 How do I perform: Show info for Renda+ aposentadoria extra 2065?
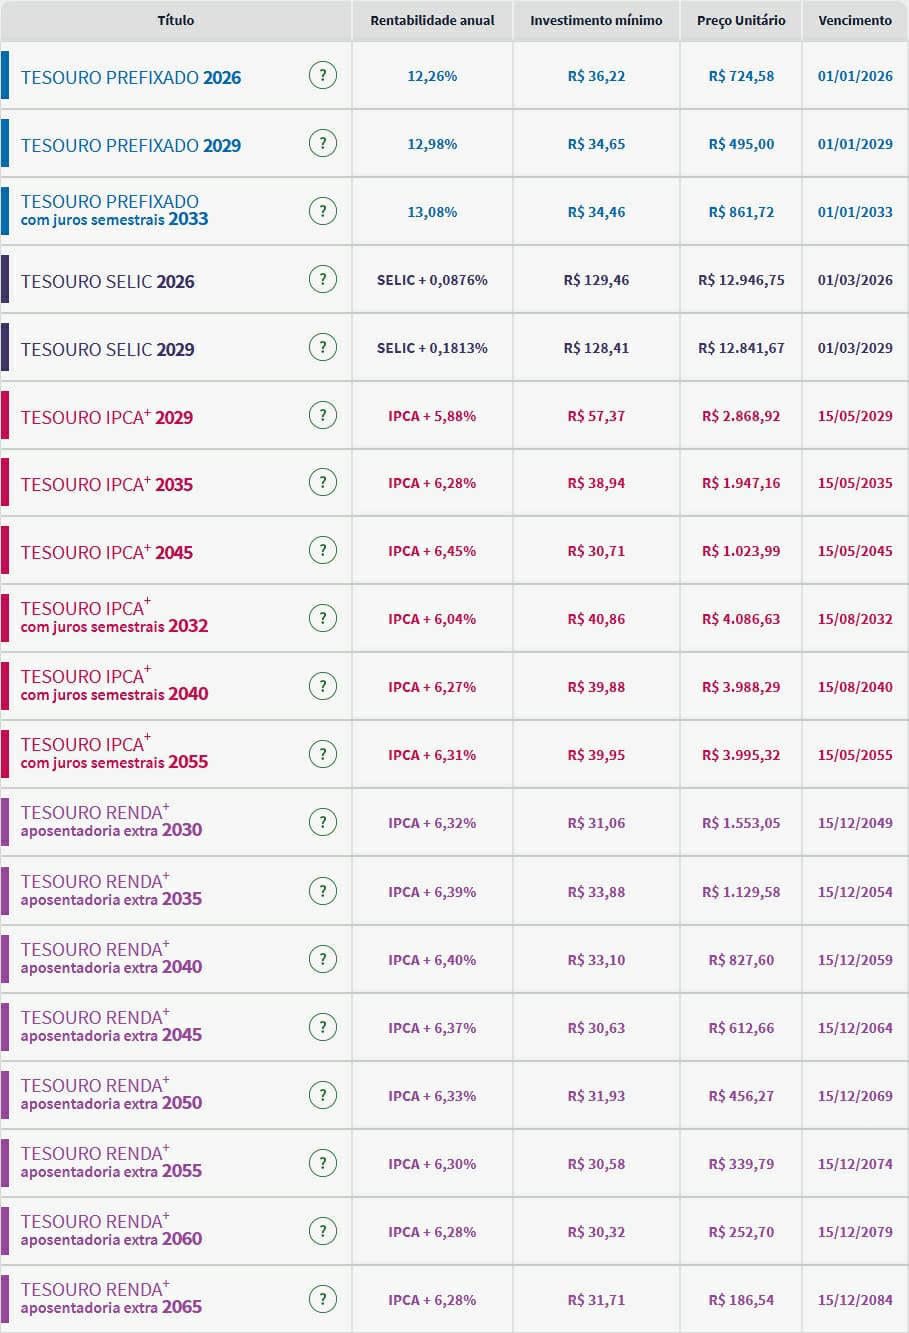[322, 1300]
